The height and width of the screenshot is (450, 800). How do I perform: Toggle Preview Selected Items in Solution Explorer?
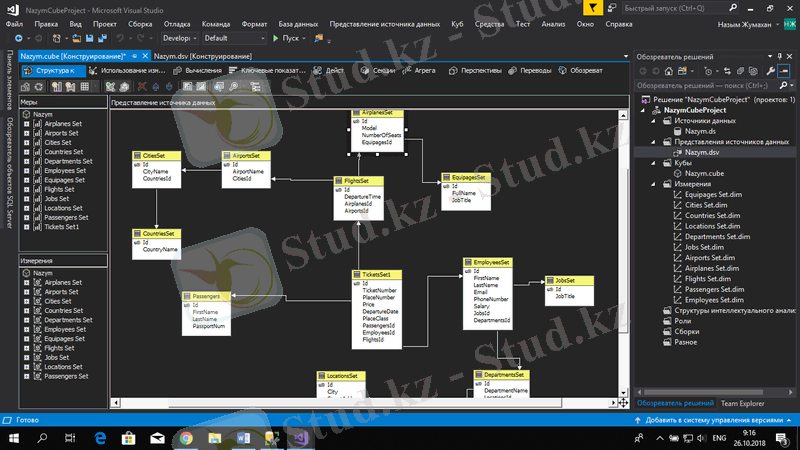tap(784, 71)
